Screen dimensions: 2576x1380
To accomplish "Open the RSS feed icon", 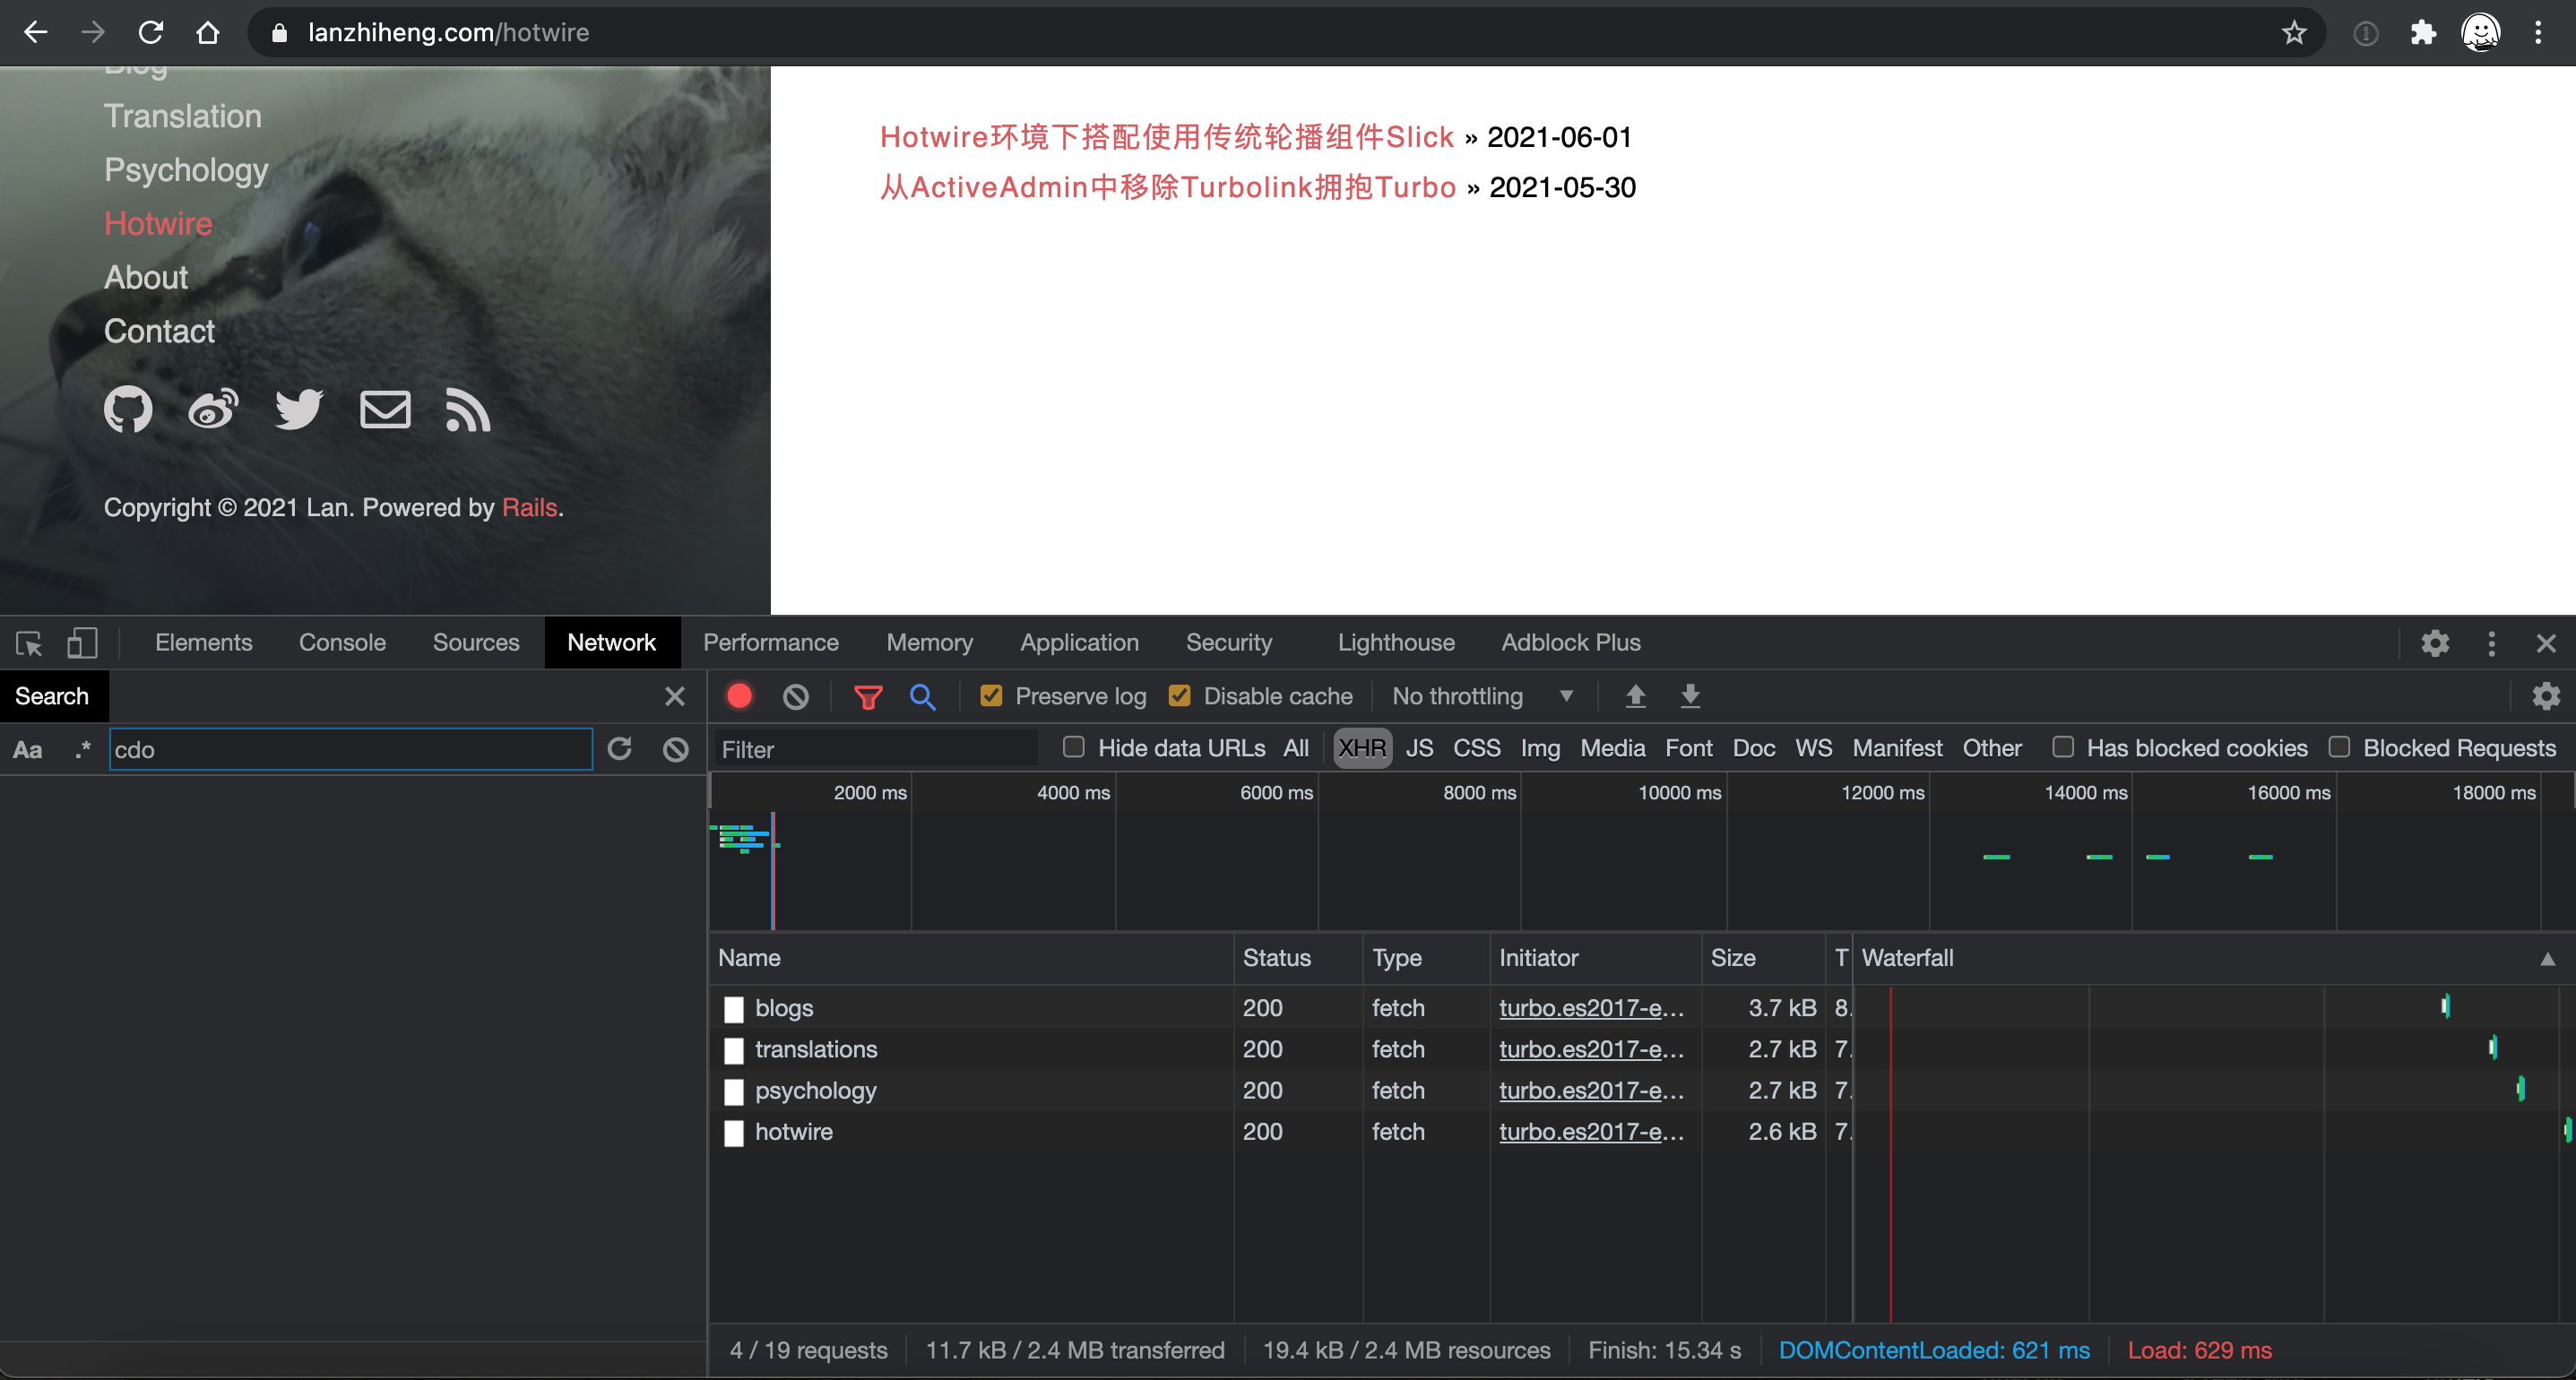I will tap(467, 410).
